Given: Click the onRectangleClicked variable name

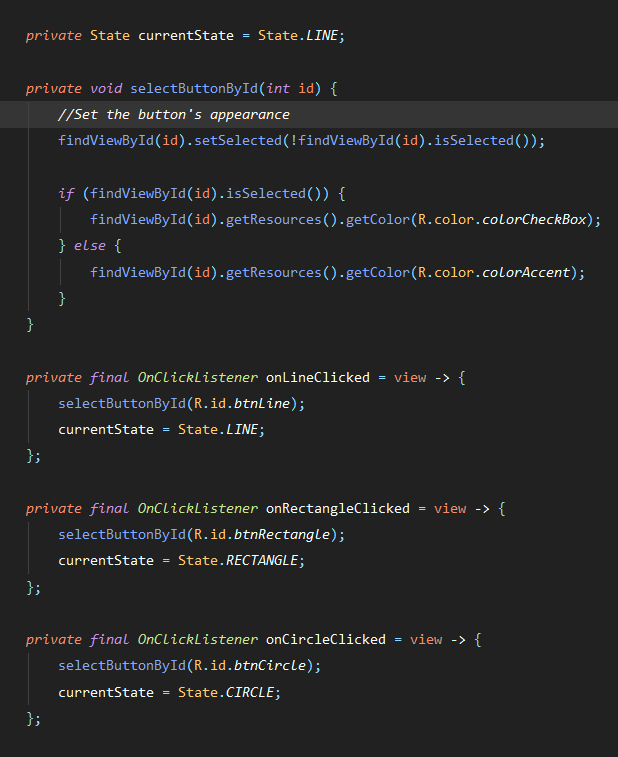Looking at the screenshot, I should [x=337, y=509].
